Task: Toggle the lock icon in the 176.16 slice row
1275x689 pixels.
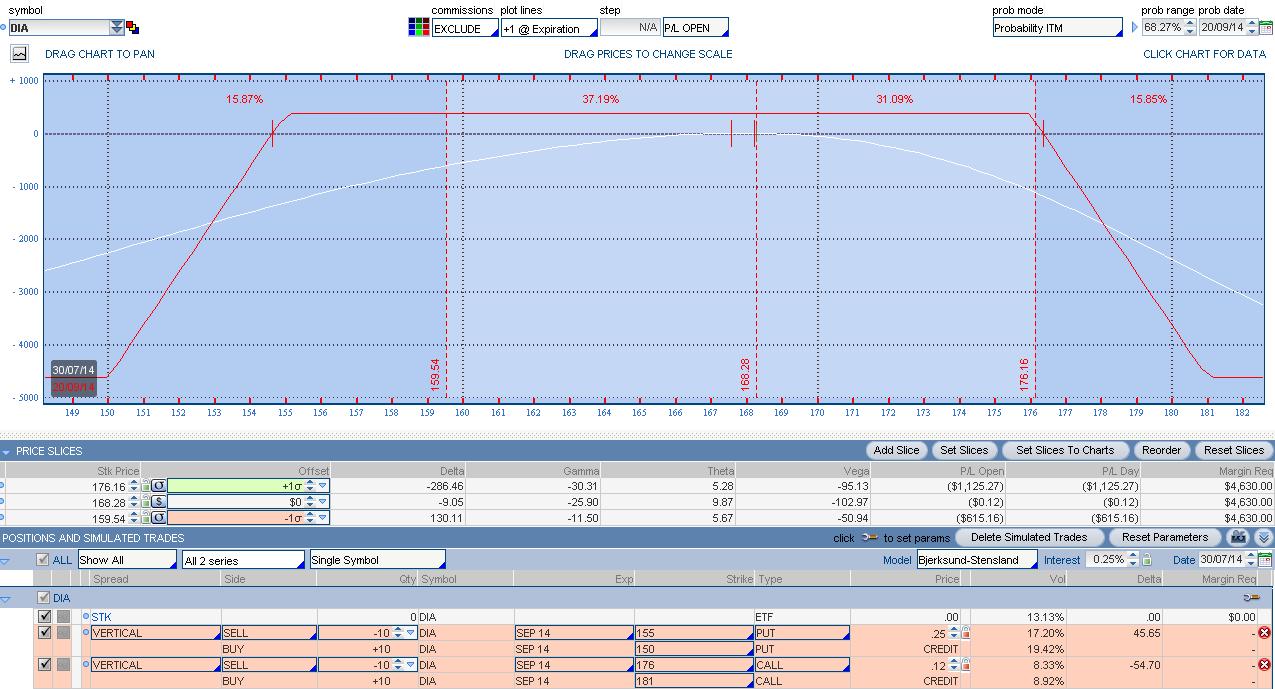Action: coord(146,486)
